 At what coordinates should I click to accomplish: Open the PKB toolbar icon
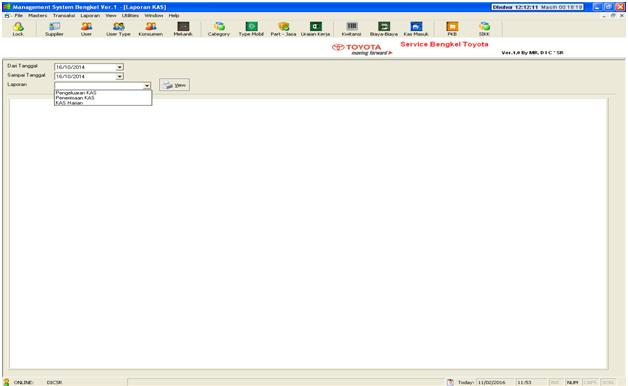452,29
